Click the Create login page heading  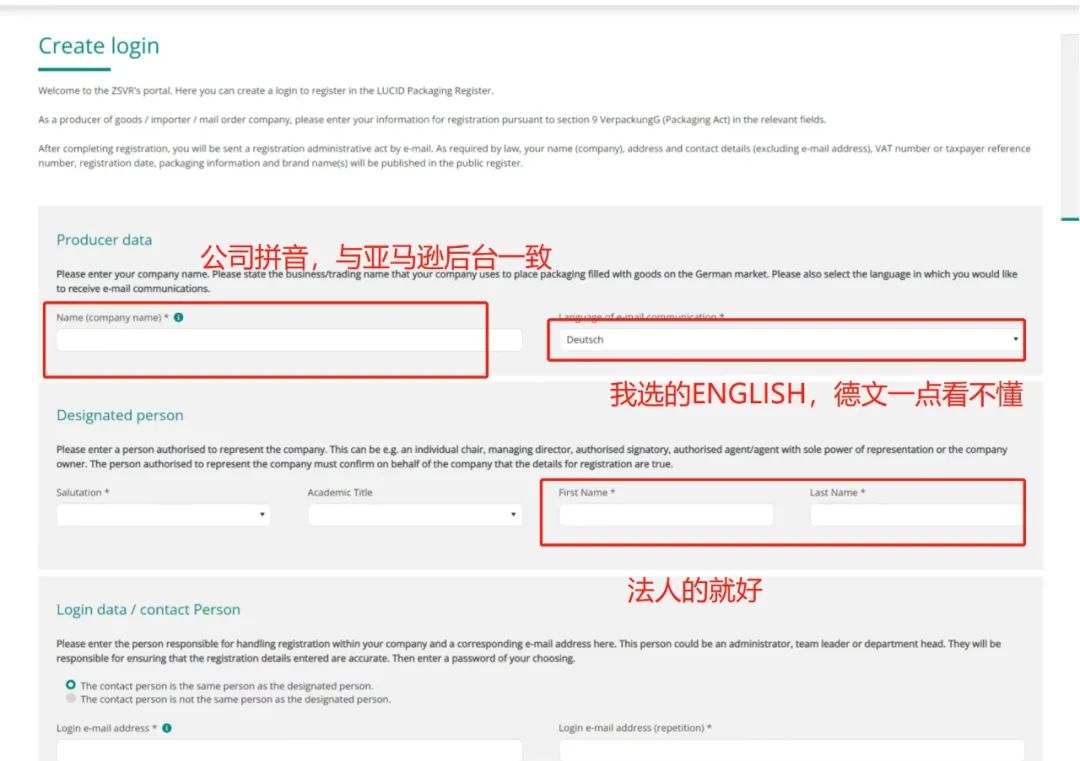point(98,45)
